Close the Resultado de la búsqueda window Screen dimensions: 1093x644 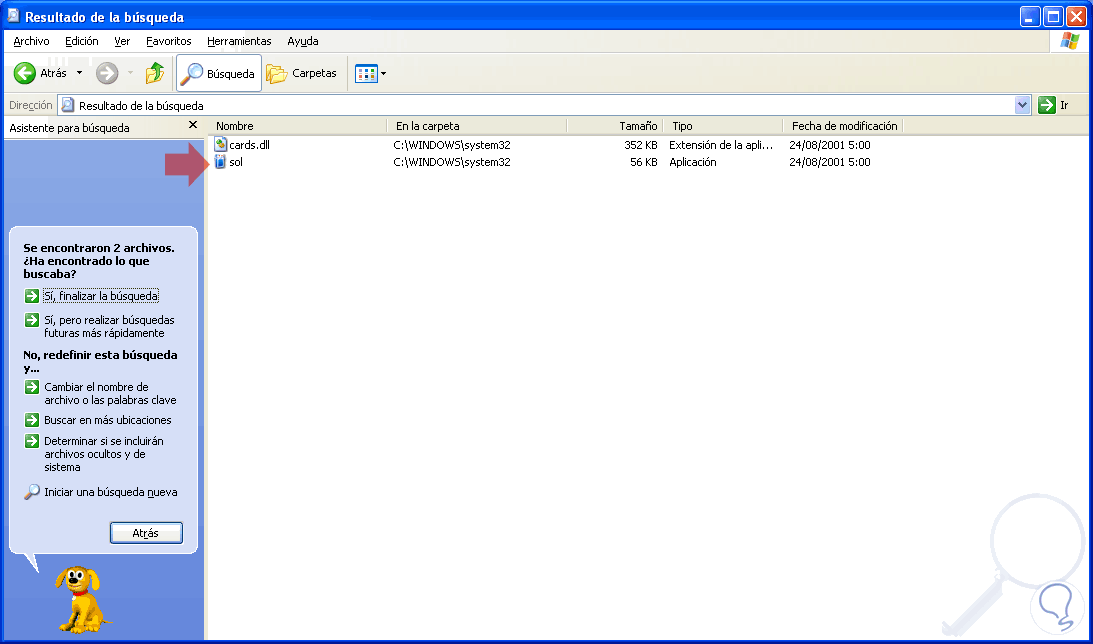click(x=1076, y=17)
